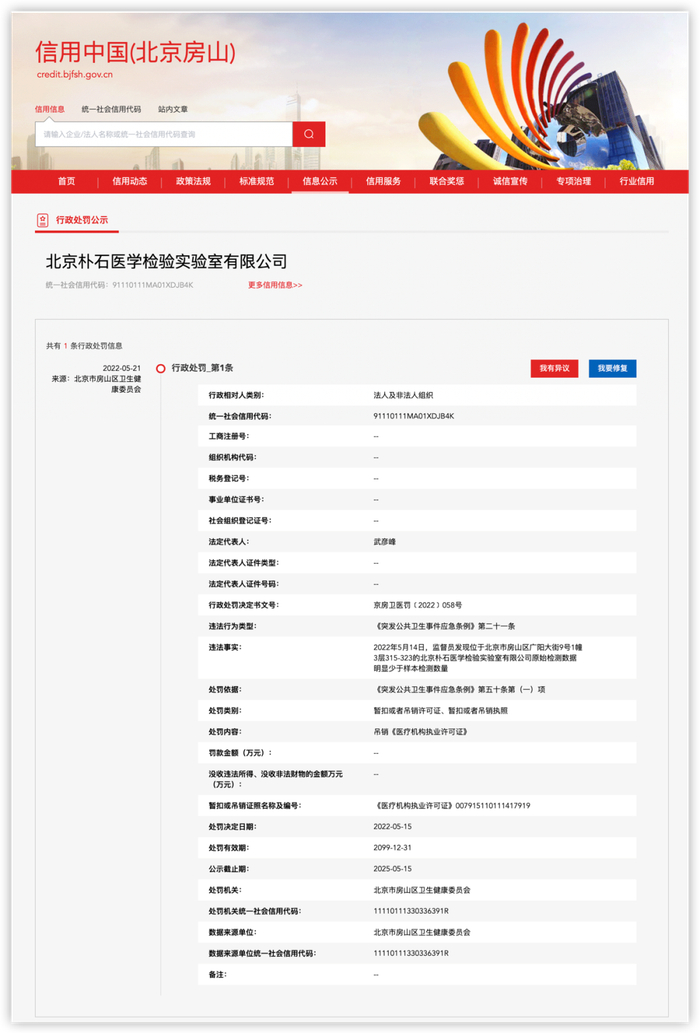
Task: Click the red search magnifier button
Action: (309, 134)
